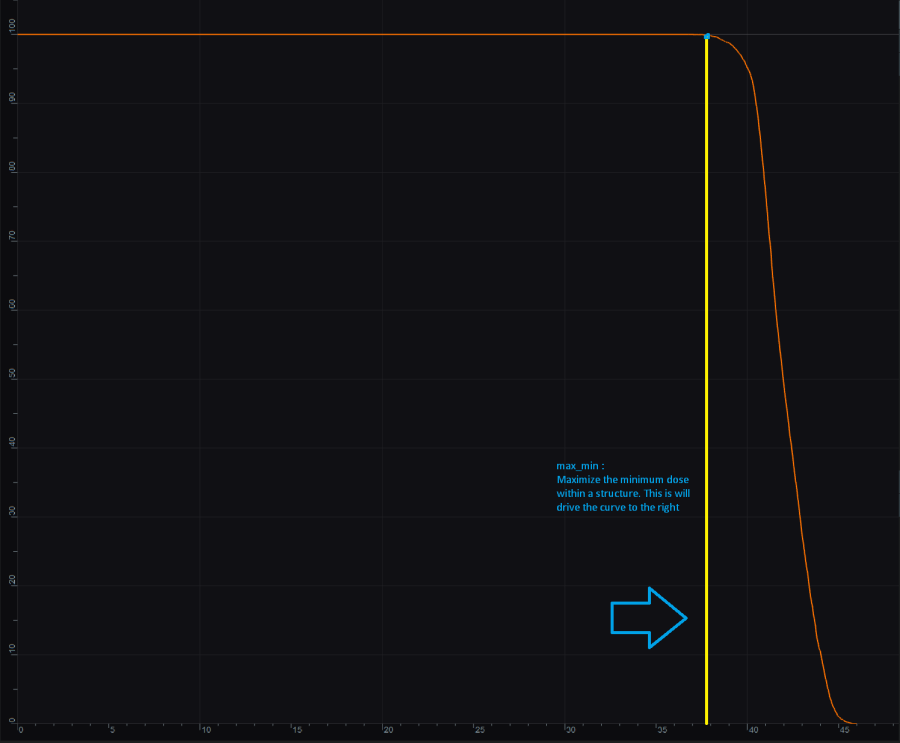Select the 40 tick label on the x-axis
Viewport: 900px width, 743px height.
pyautogui.click(x=753, y=730)
